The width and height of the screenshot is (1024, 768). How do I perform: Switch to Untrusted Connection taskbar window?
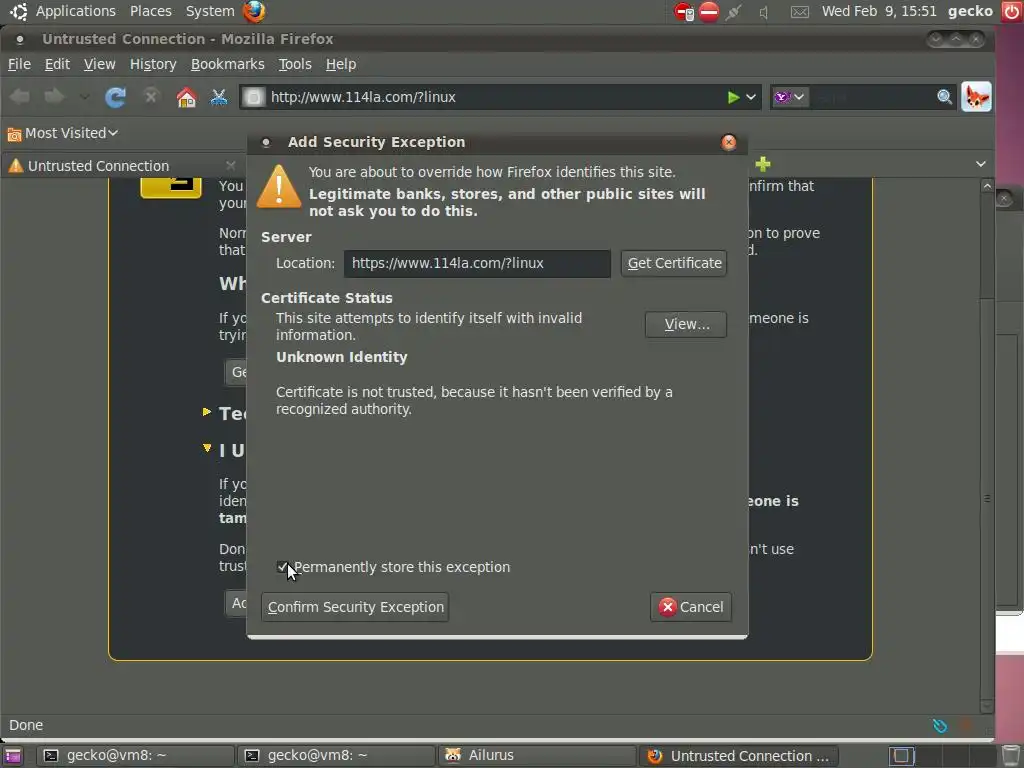(739, 756)
